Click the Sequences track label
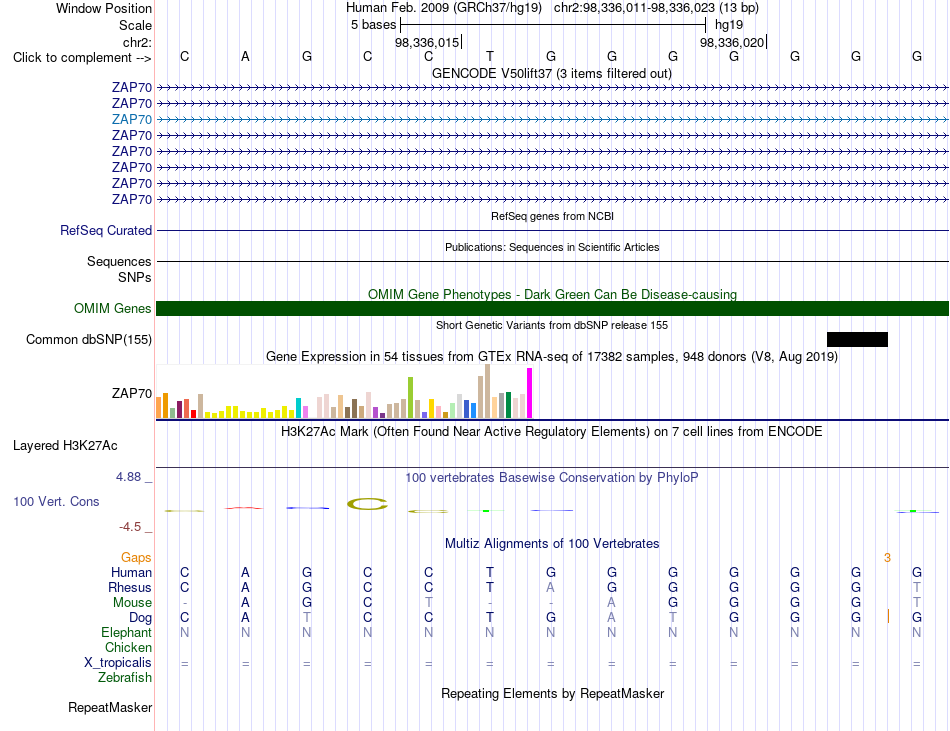Viewport: 950px width, 731px height. coord(119,262)
